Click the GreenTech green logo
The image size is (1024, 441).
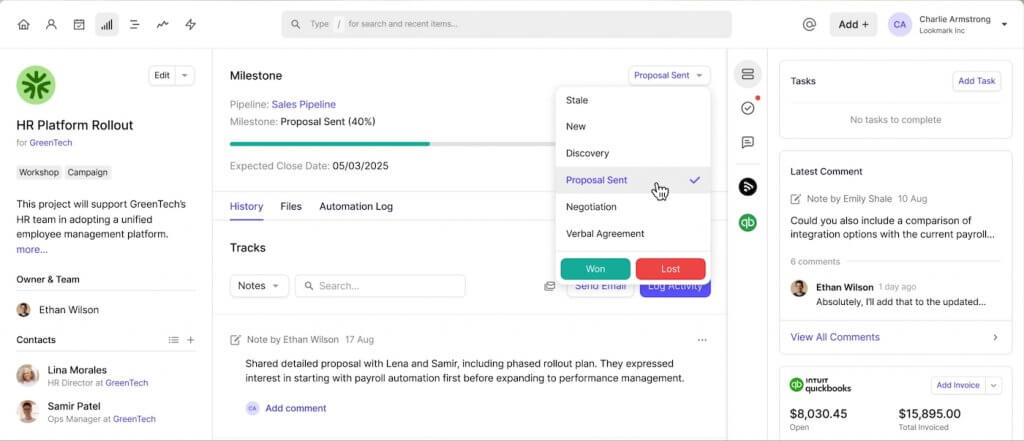36,85
